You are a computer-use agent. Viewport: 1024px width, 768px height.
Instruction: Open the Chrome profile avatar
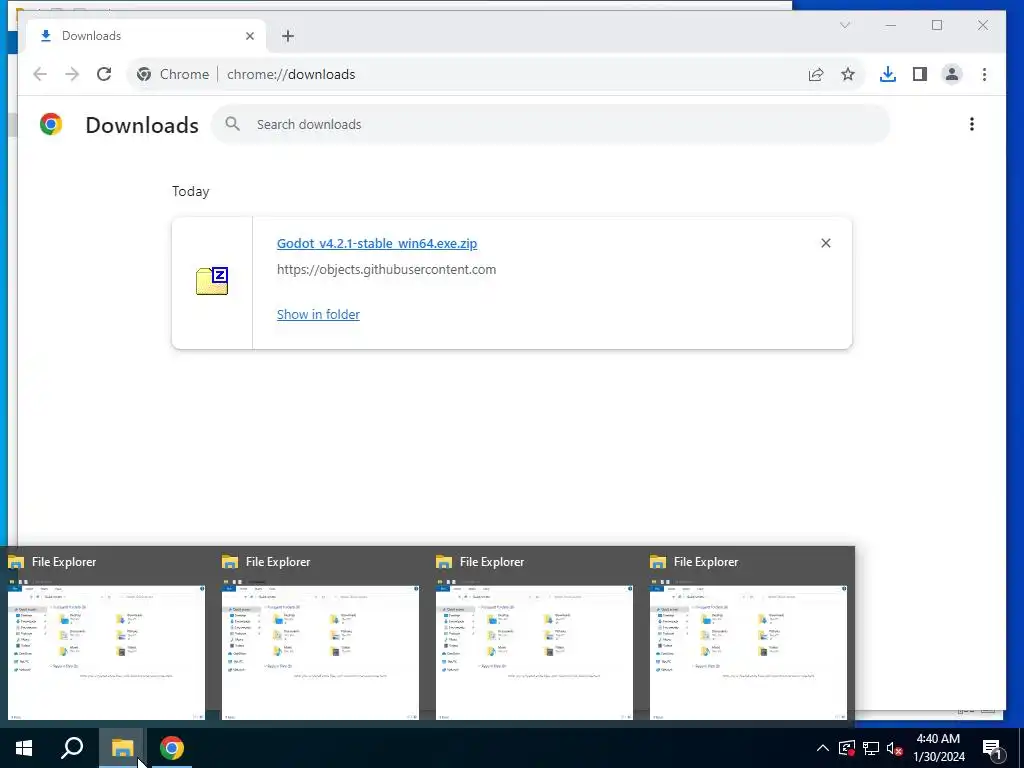point(952,74)
